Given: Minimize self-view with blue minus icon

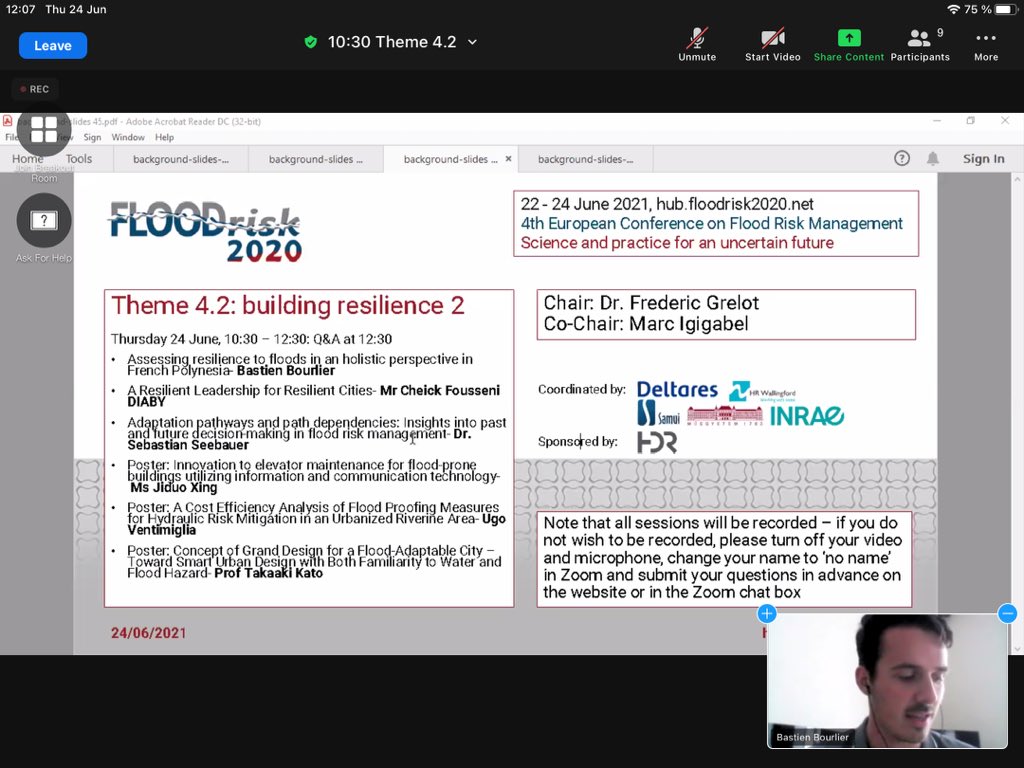Looking at the screenshot, I should click(x=1007, y=613).
